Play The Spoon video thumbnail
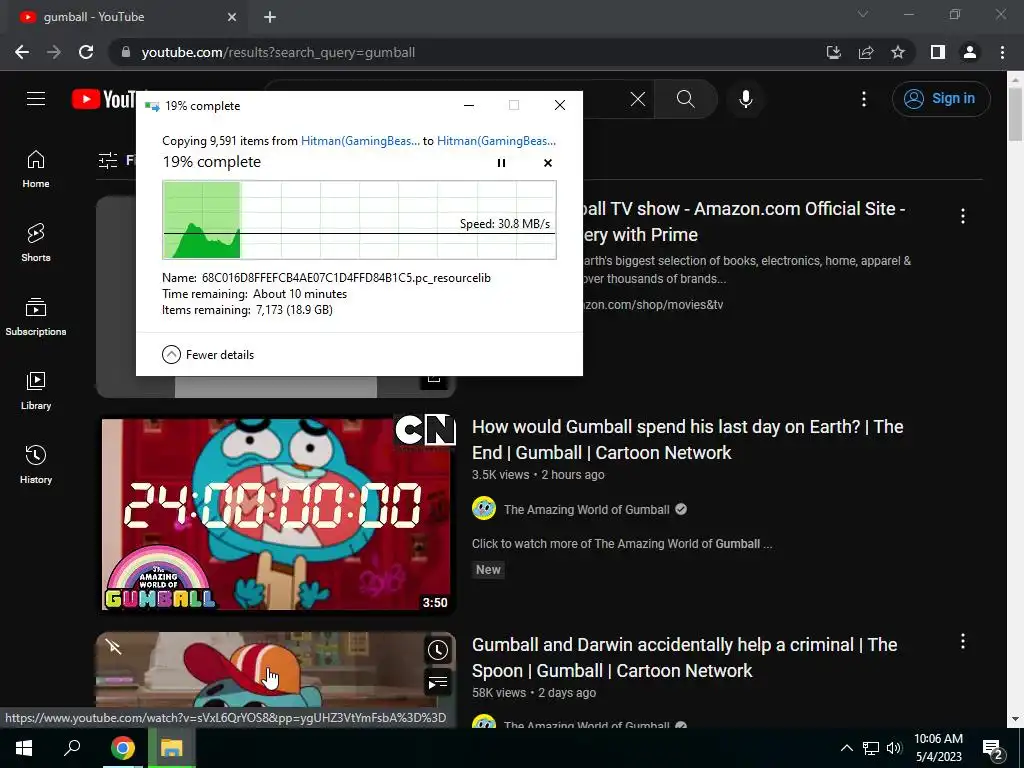Viewport: 1024px width, 768px height. click(276, 671)
